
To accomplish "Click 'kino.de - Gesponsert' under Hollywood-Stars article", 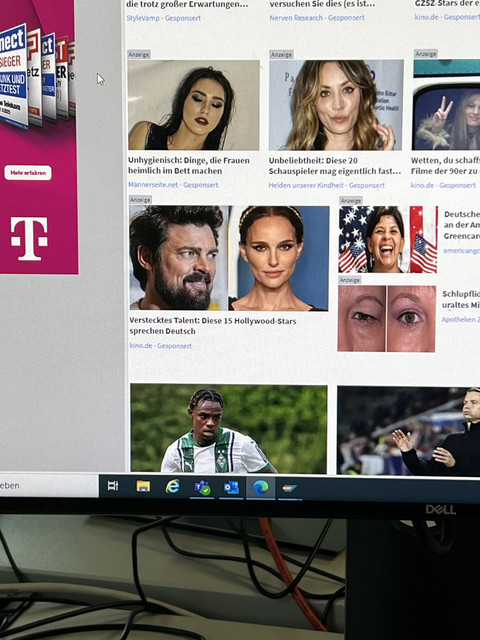I will click(160, 346).
